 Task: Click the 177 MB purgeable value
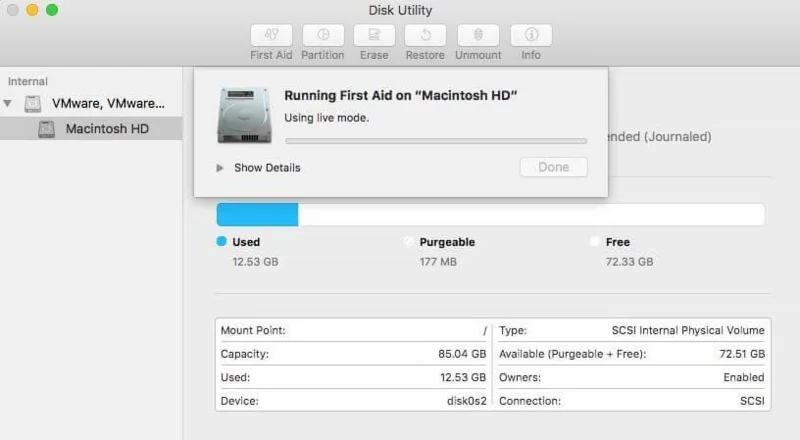tap(438, 262)
